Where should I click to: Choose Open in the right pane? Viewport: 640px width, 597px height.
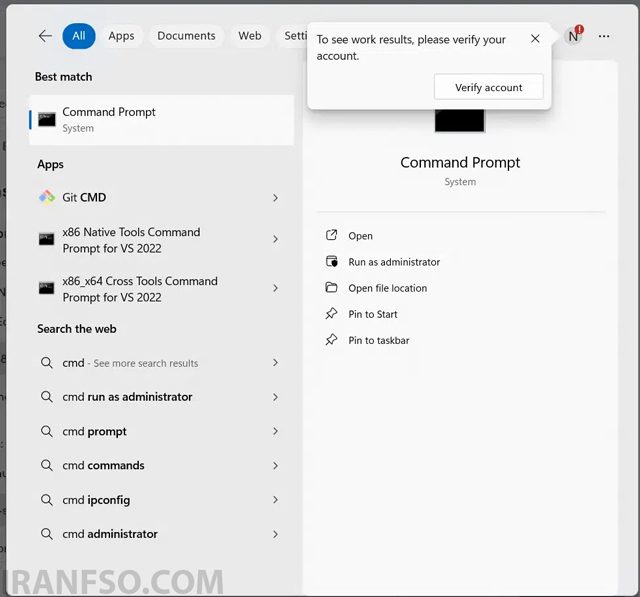pos(360,236)
